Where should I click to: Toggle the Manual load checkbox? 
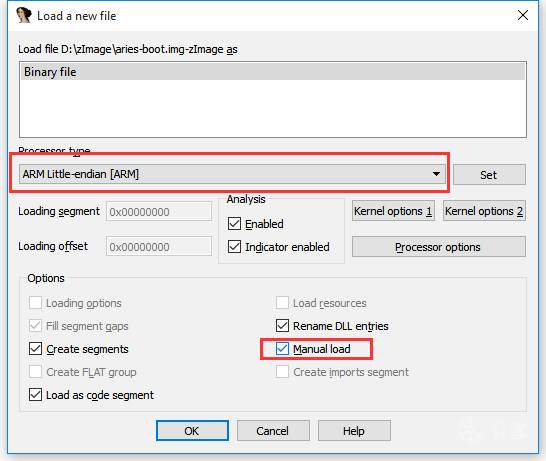[x=282, y=349]
